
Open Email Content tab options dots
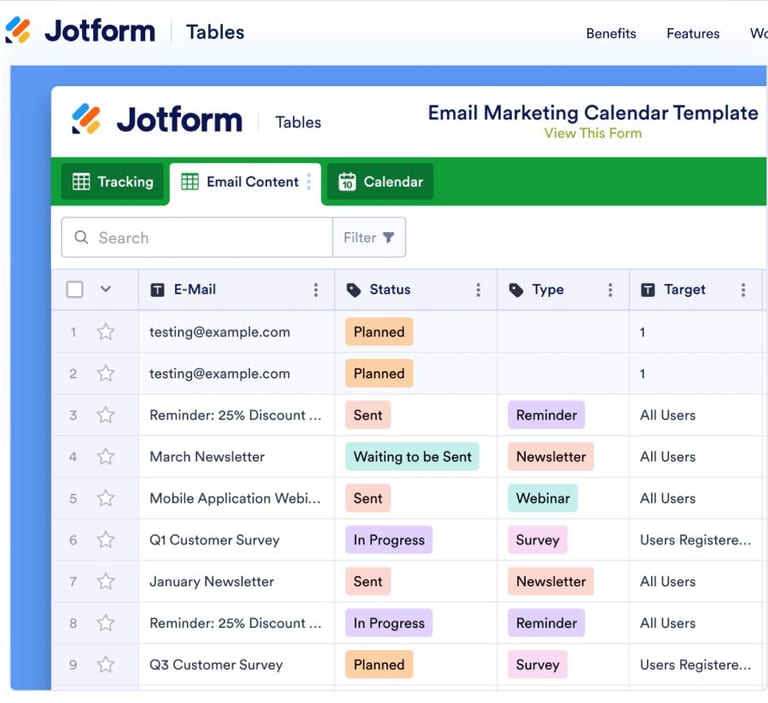tap(309, 182)
